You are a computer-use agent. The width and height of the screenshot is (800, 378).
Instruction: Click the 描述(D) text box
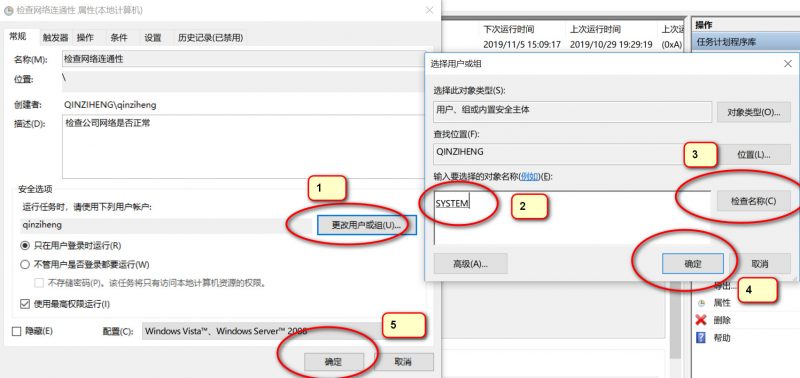[244, 147]
